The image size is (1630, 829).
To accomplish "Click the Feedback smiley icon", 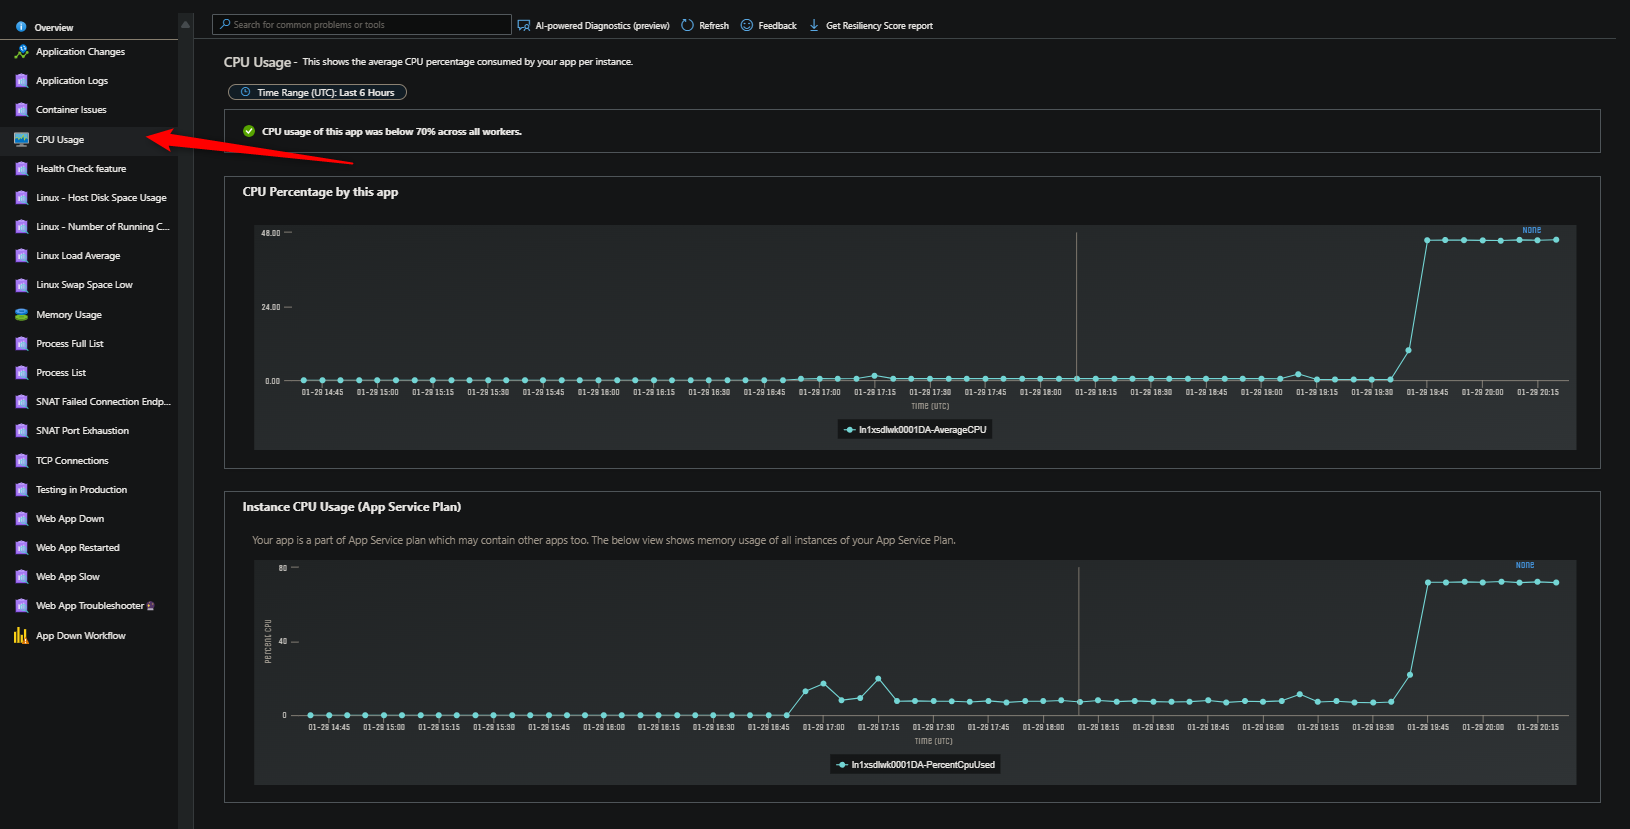I will pos(747,25).
